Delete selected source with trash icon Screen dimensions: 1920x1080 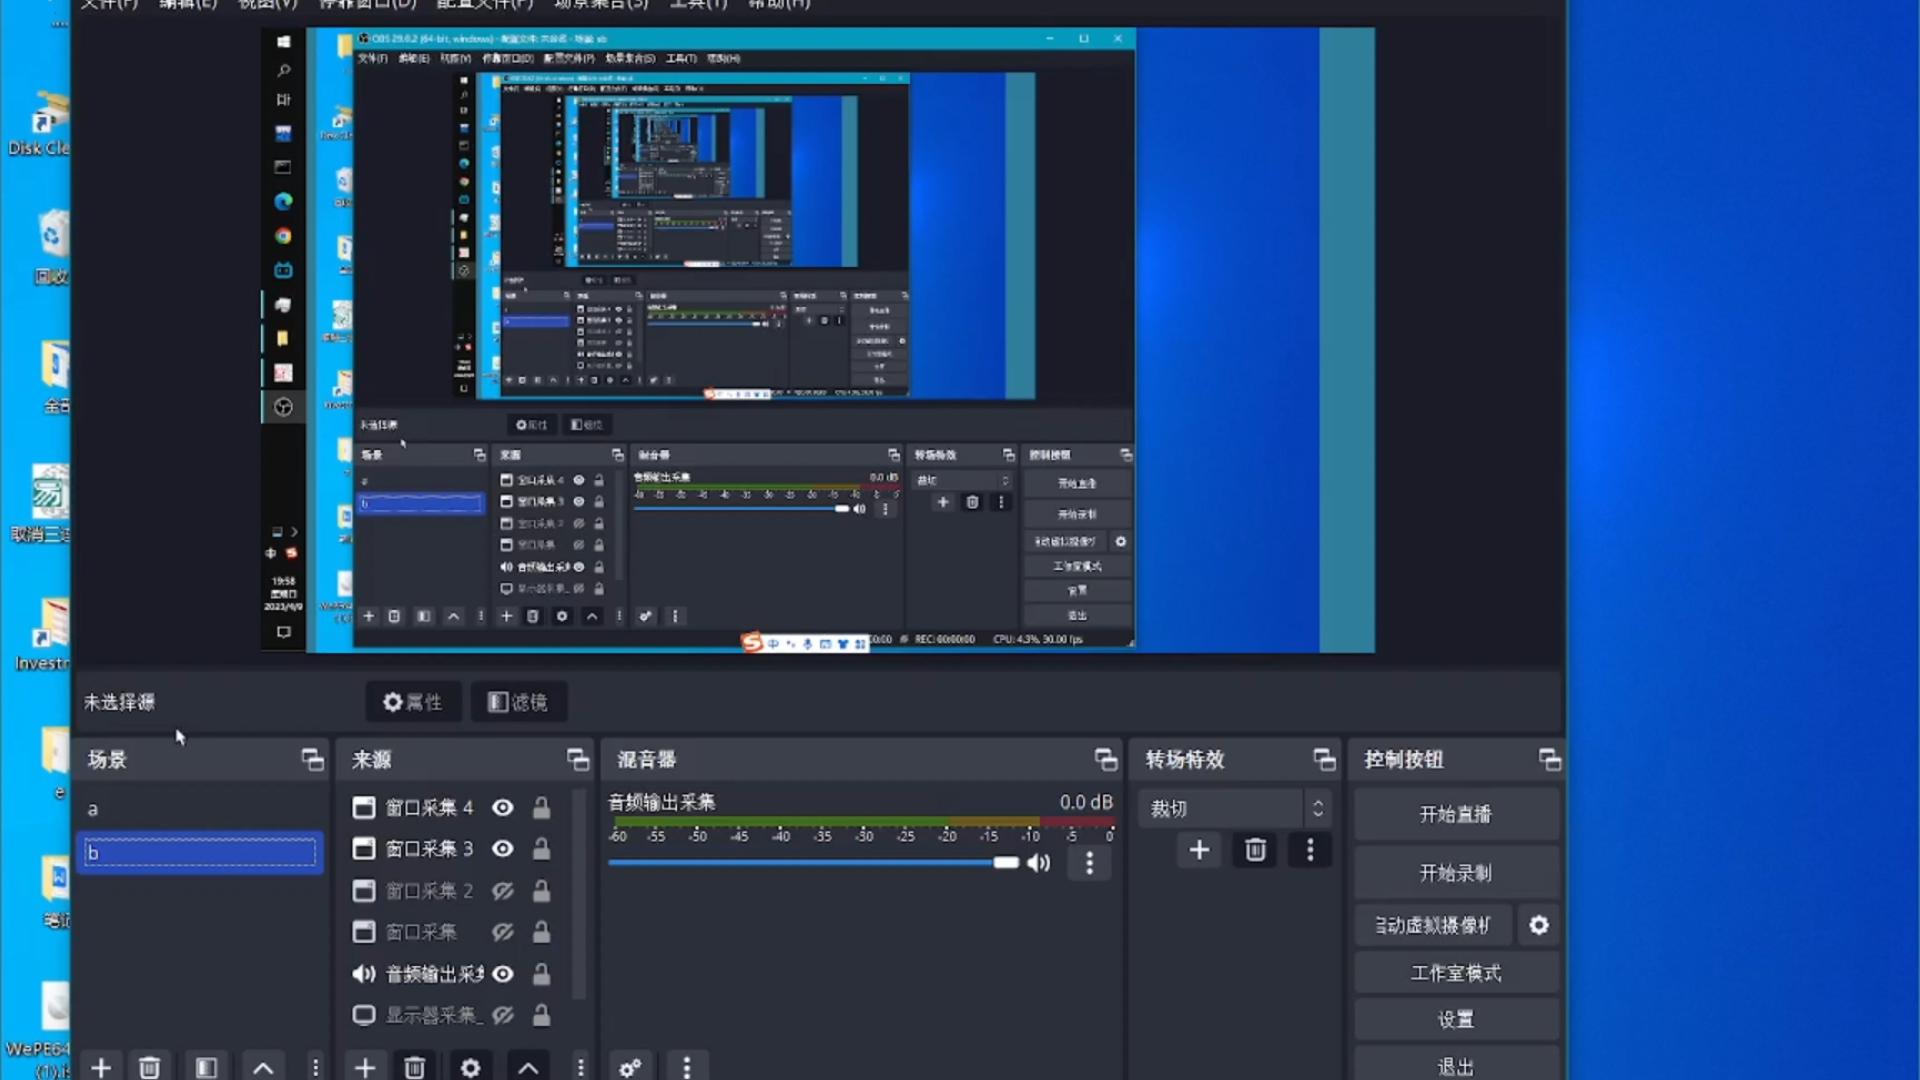point(414,1067)
